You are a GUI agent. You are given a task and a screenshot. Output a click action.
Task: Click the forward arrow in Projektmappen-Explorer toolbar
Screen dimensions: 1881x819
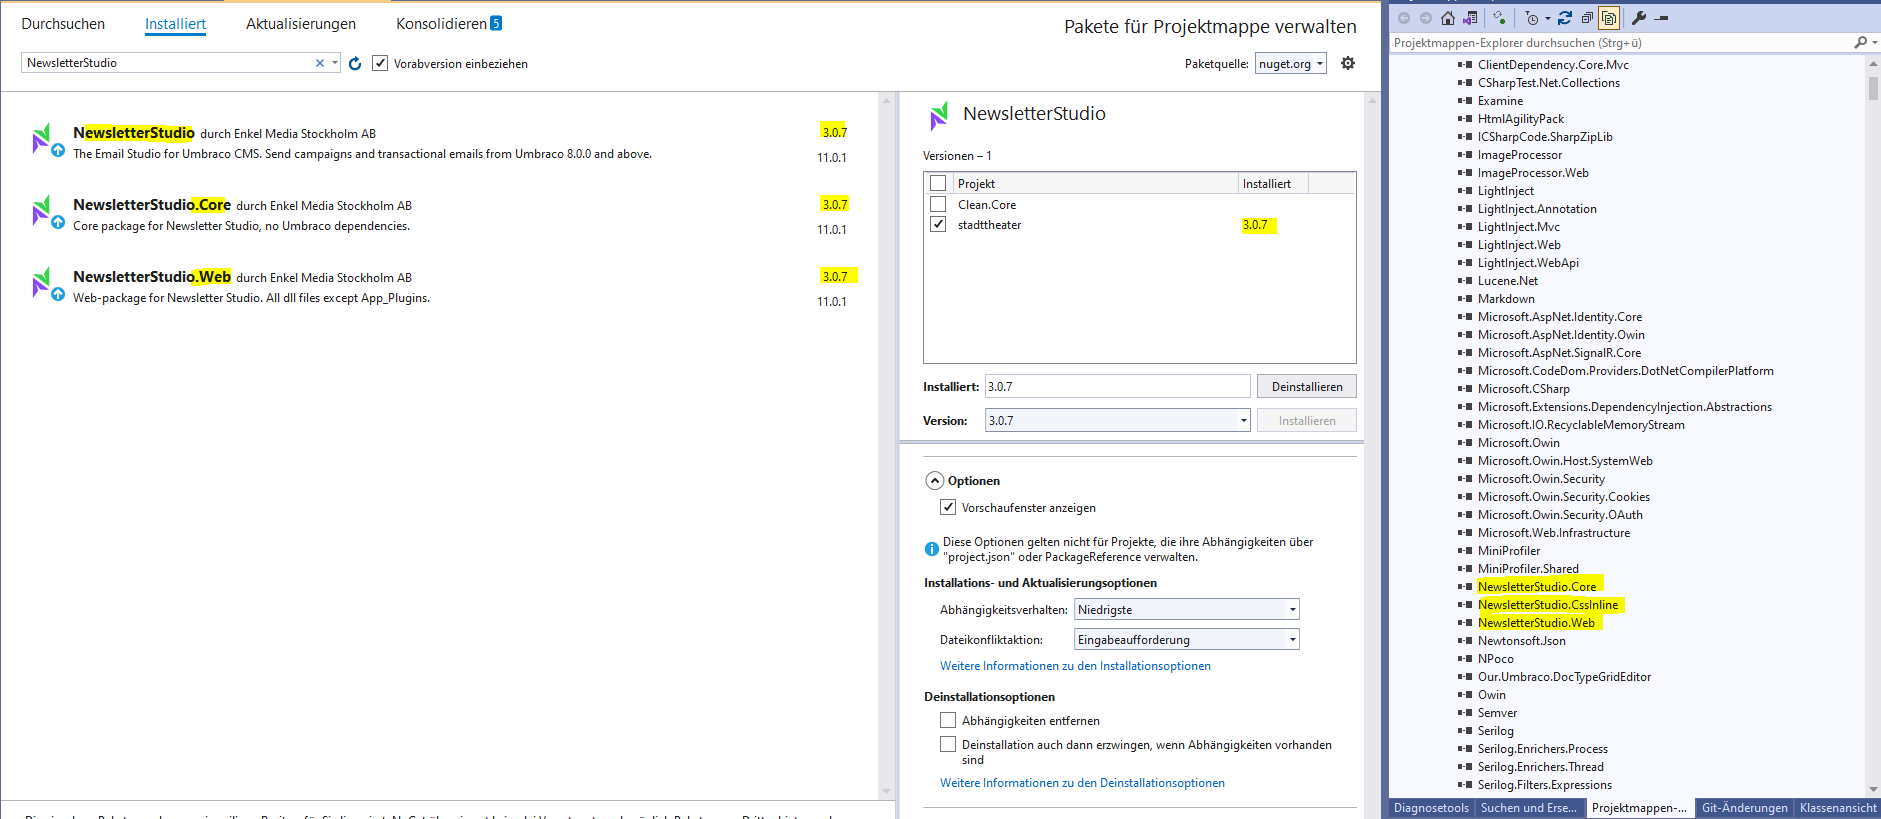click(1425, 18)
